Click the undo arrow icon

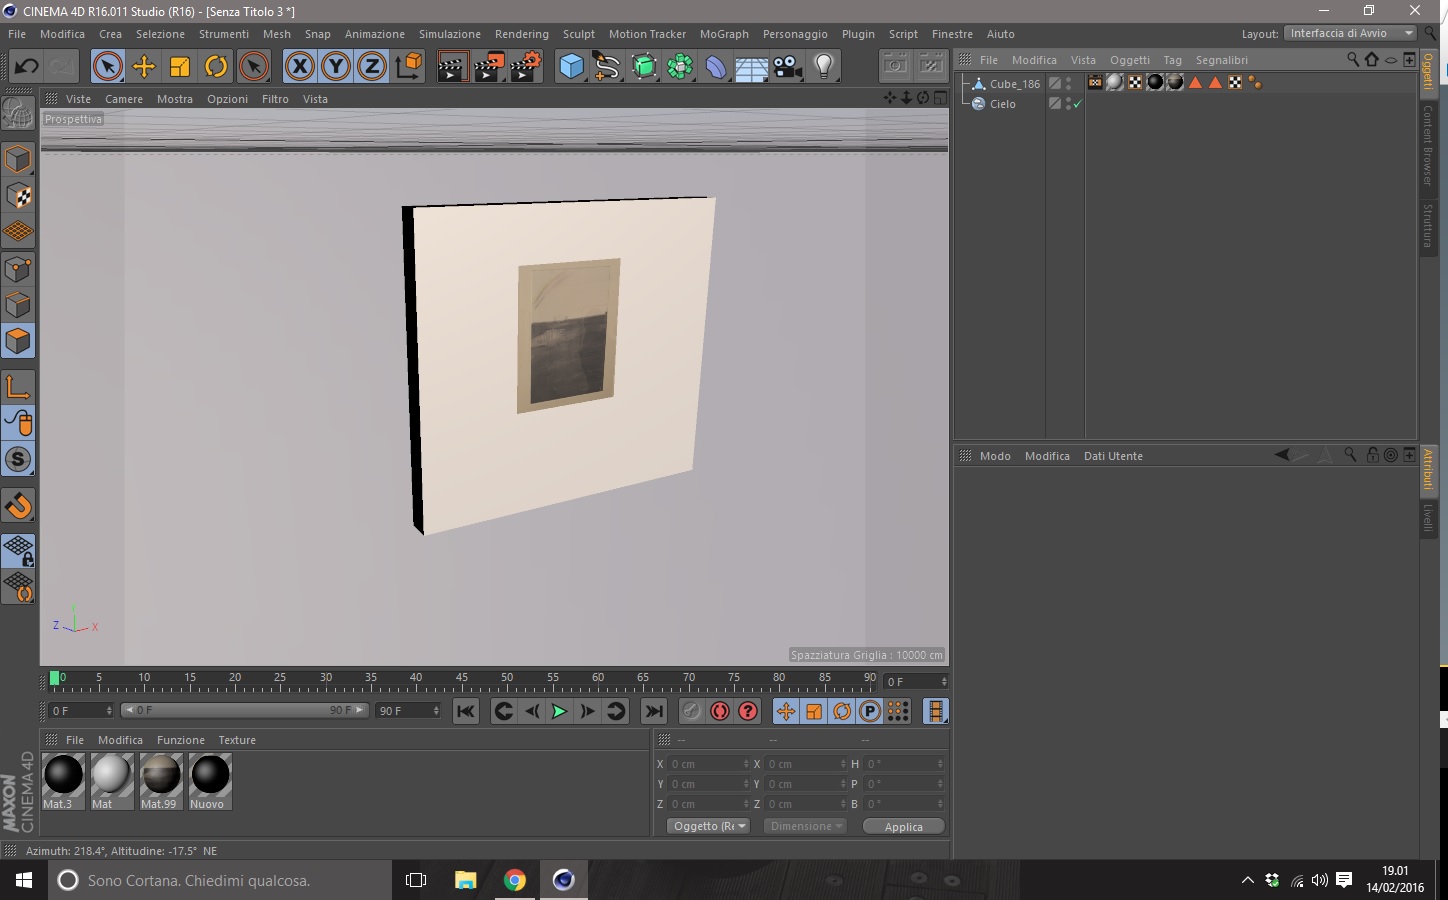tap(26, 67)
